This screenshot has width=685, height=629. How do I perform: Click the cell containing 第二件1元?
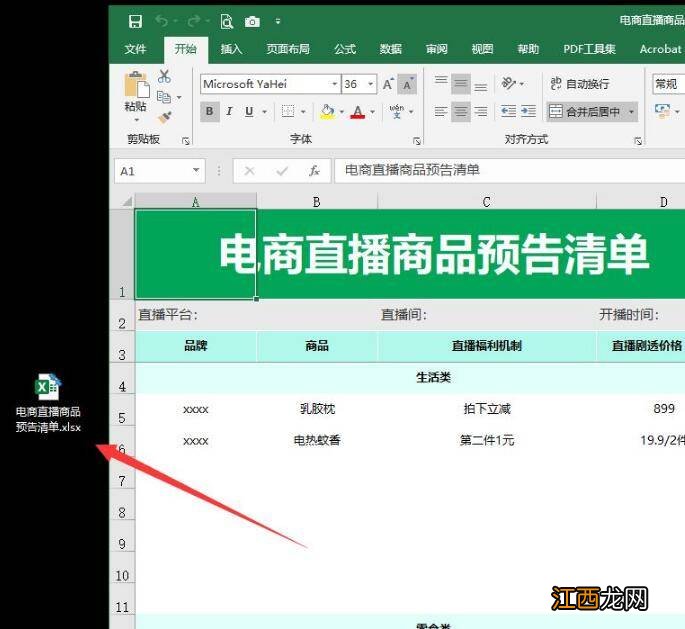487,440
